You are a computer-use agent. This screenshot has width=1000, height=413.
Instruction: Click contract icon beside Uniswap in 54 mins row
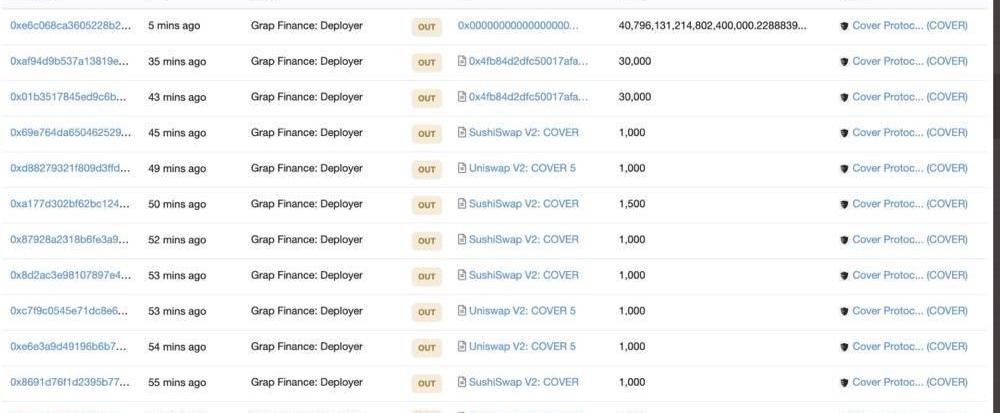tap(462, 347)
